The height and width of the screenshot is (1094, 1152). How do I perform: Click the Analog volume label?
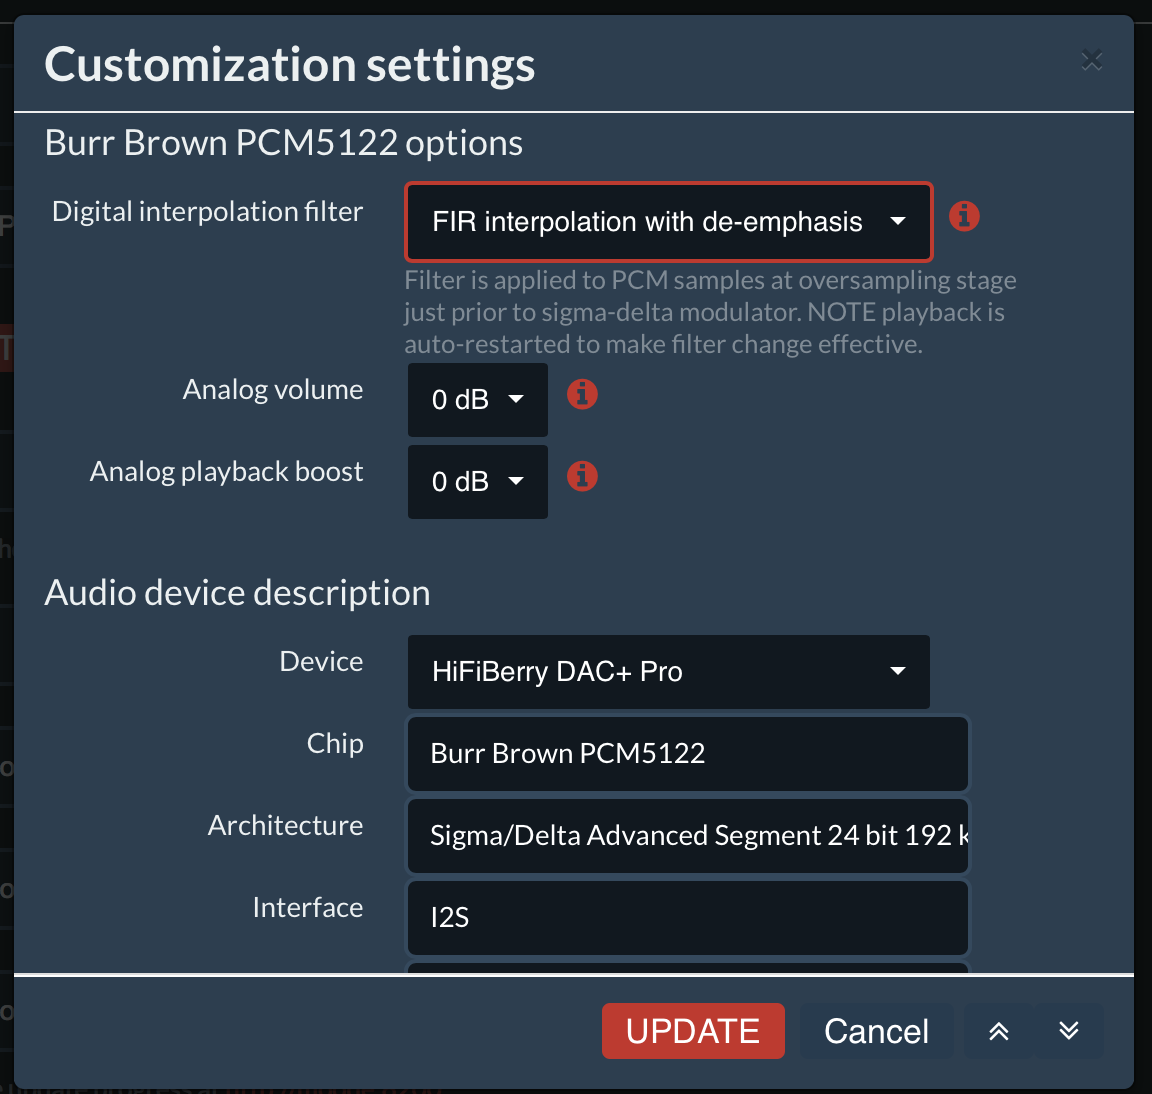click(273, 389)
